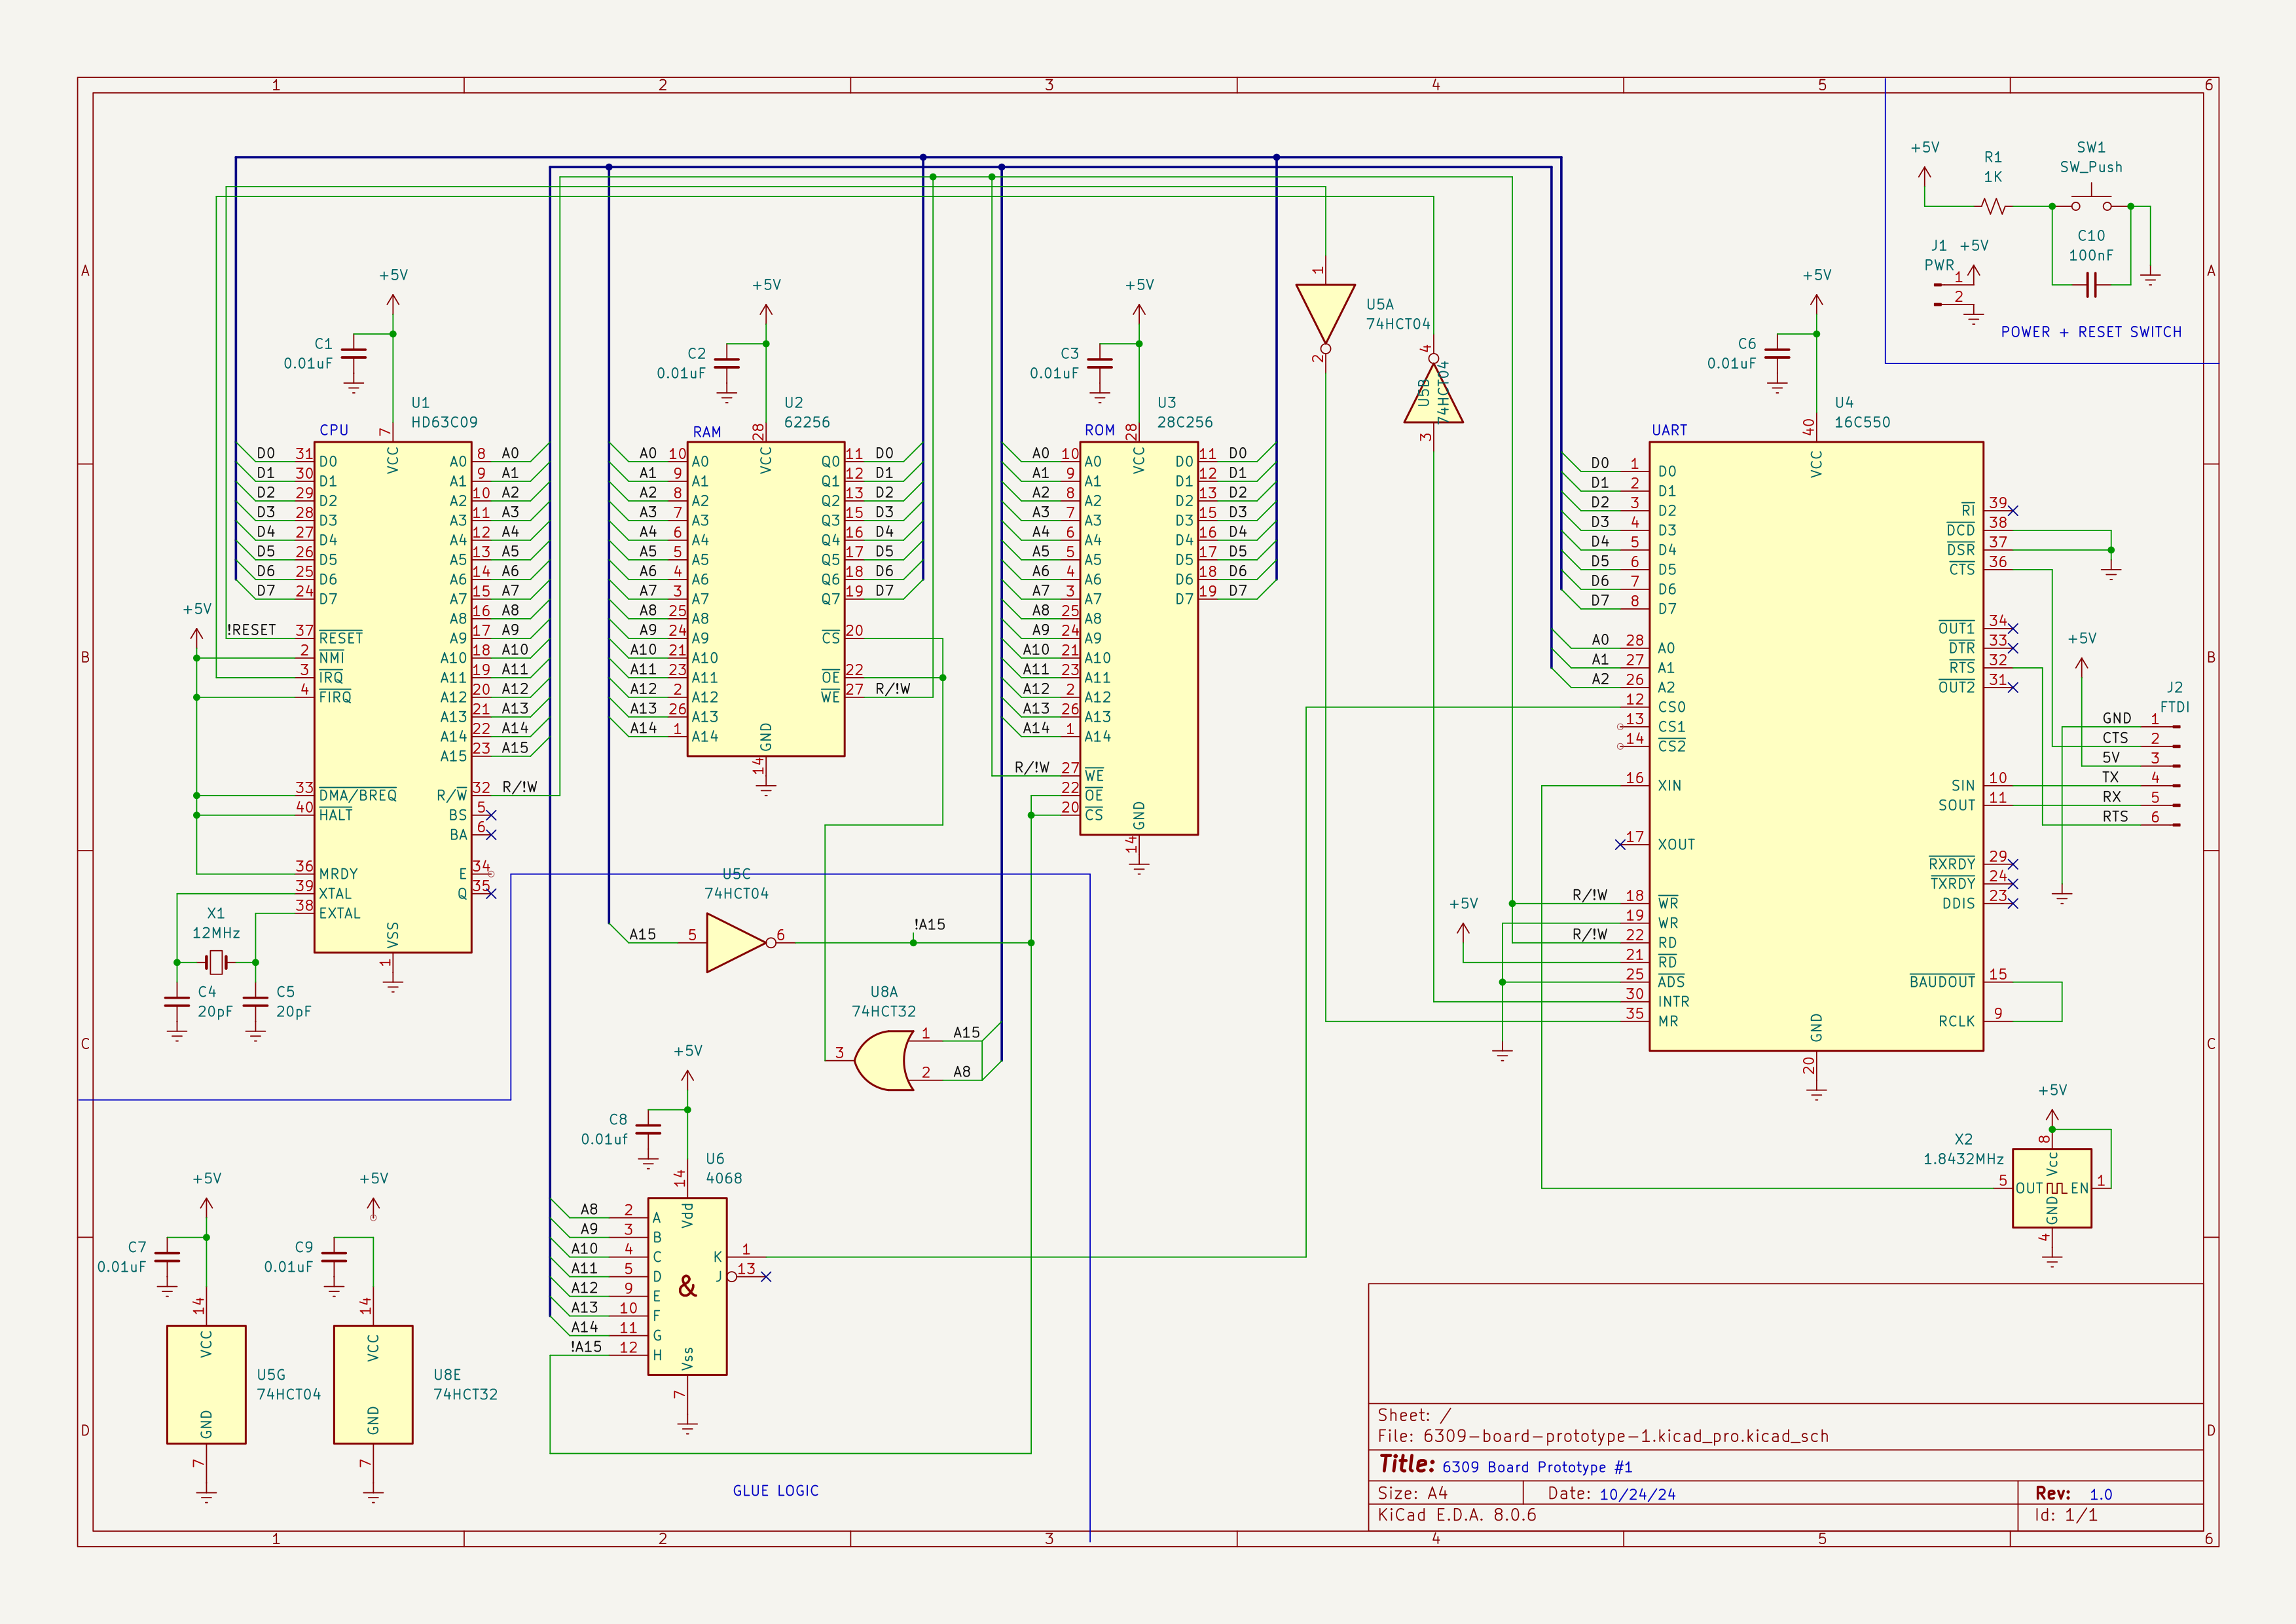Image resolution: width=2296 pixels, height=1624 pixels.
Task: Click the HD63C09 CPU chip body
Action: 392,697
